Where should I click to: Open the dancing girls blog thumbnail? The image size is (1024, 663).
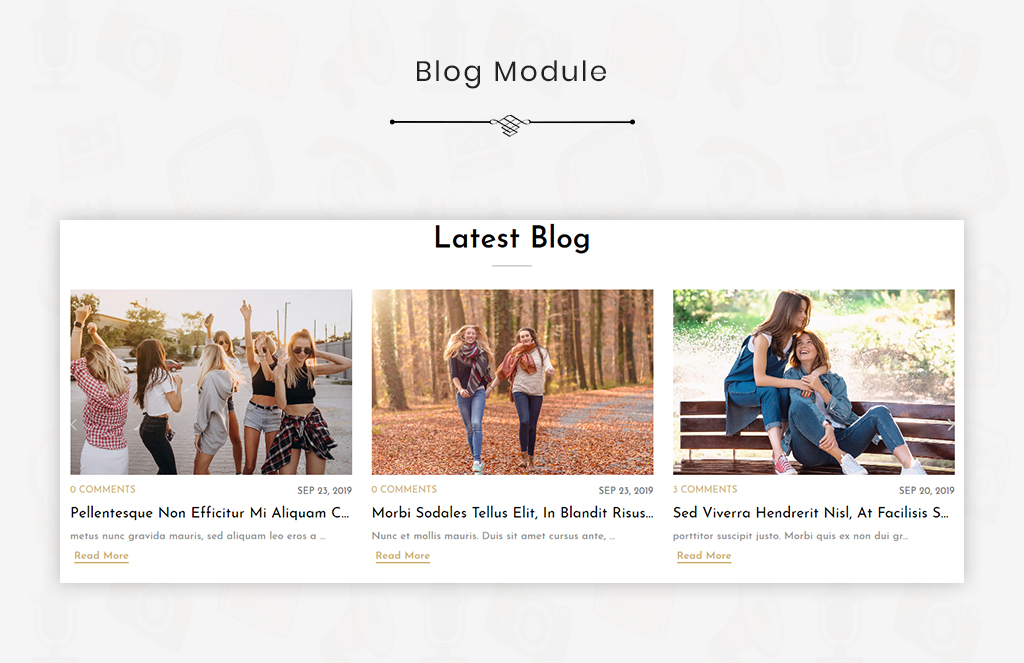pyautogui.click(x=211, y=382)
